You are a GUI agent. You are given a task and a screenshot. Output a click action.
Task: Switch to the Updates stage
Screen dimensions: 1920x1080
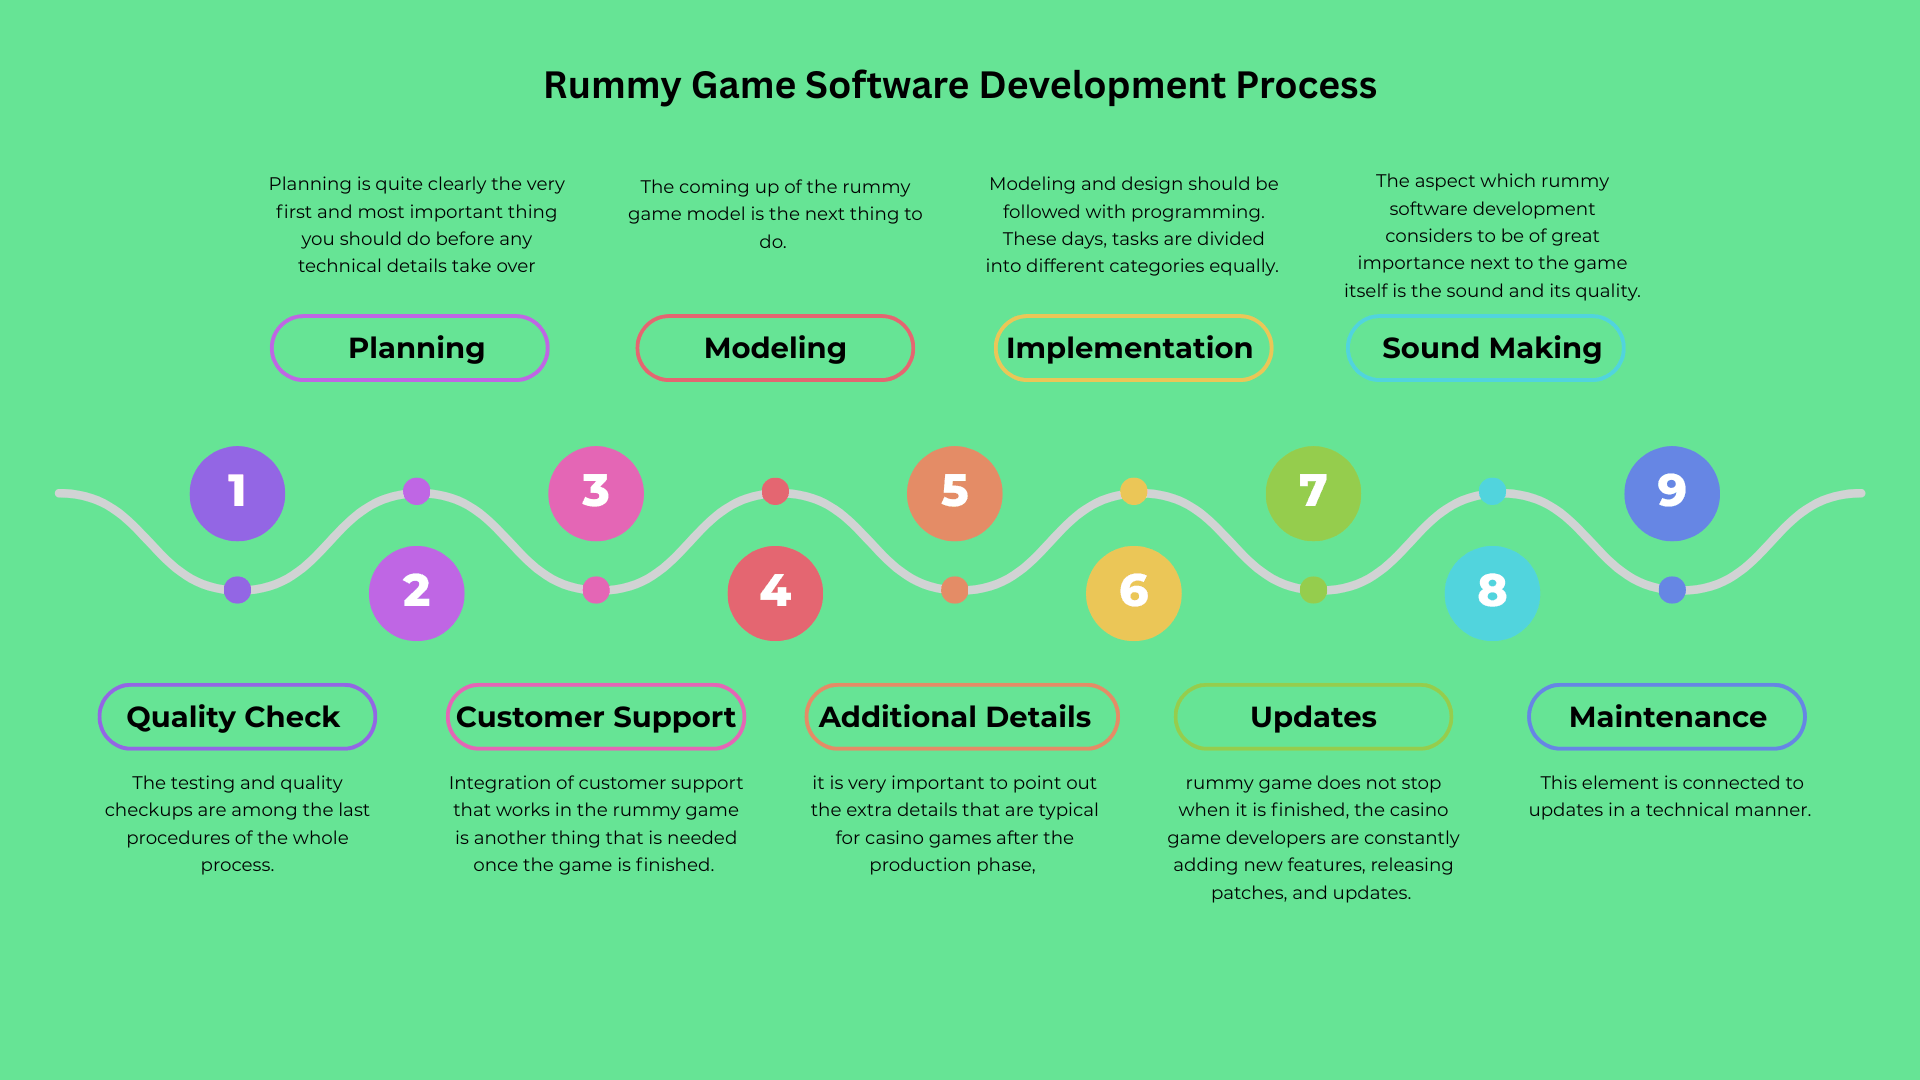tap(1313, 717)
